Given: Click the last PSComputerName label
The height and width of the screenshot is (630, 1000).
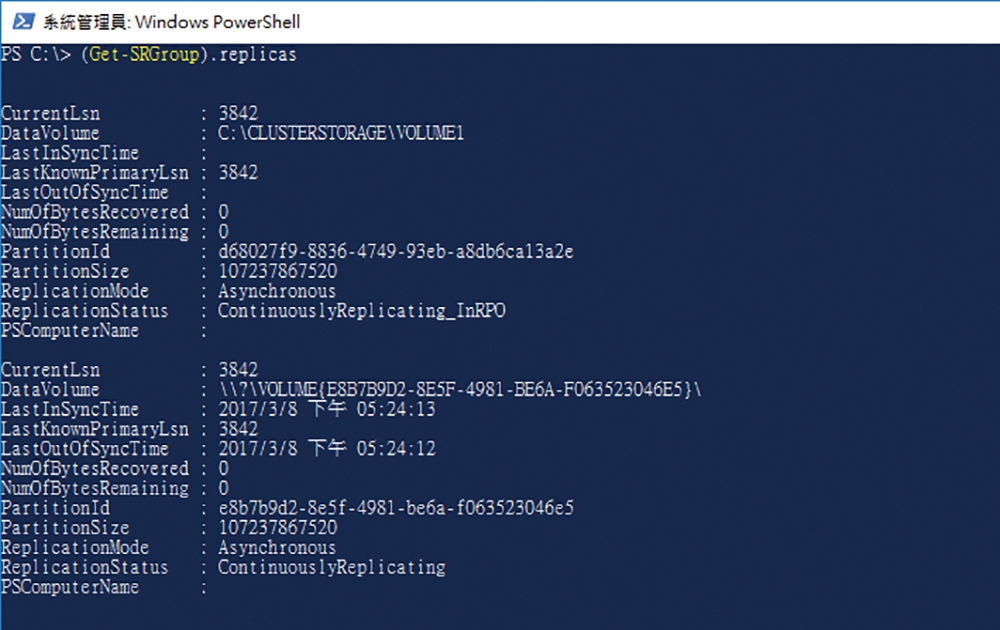Looking at the screenshot, I should click(x=70, y=587).
